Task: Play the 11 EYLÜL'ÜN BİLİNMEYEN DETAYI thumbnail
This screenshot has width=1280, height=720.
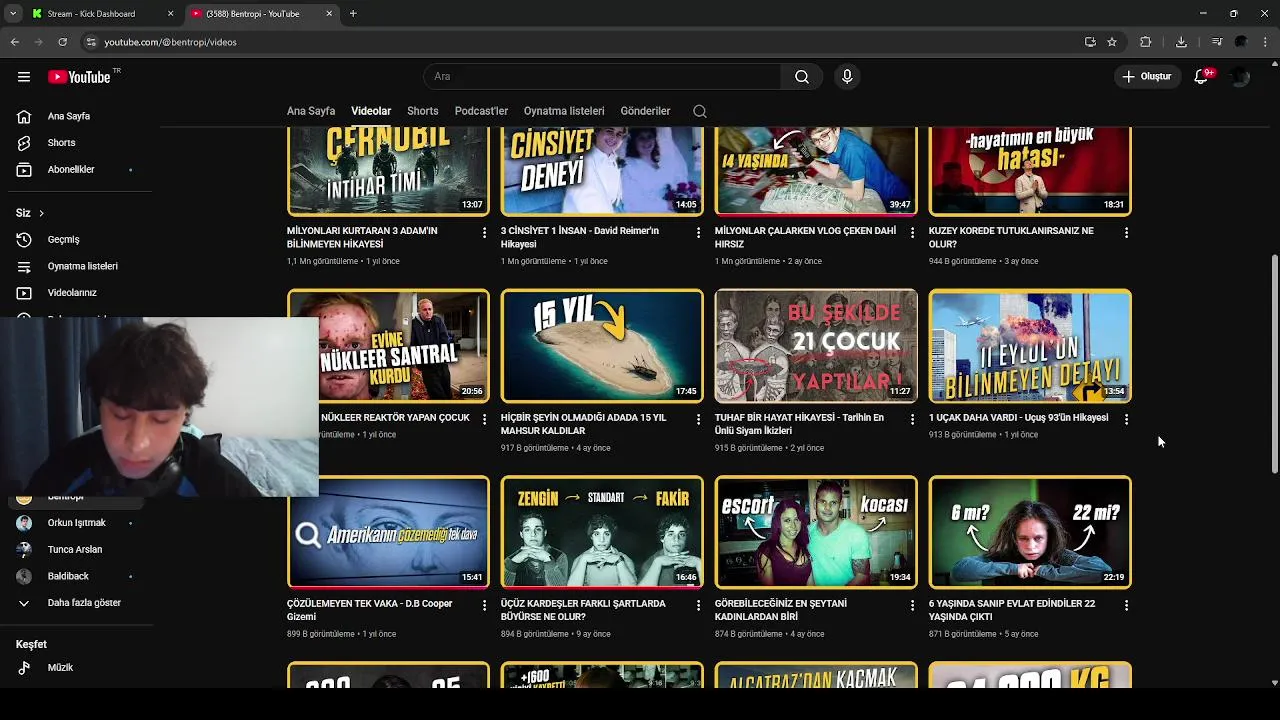Action: point(1030,346)
